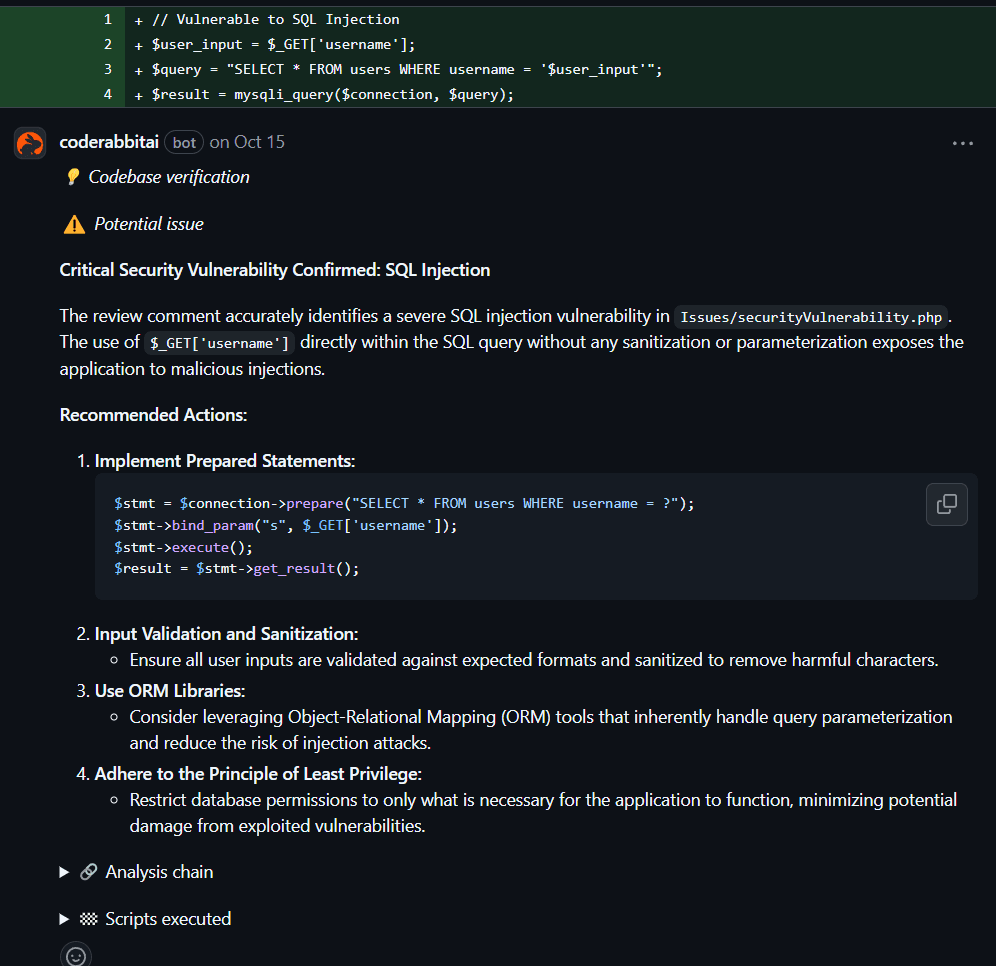Expand the Scripts executed disclosure triangle
The image size is (996, 966).
click(65, 919)
